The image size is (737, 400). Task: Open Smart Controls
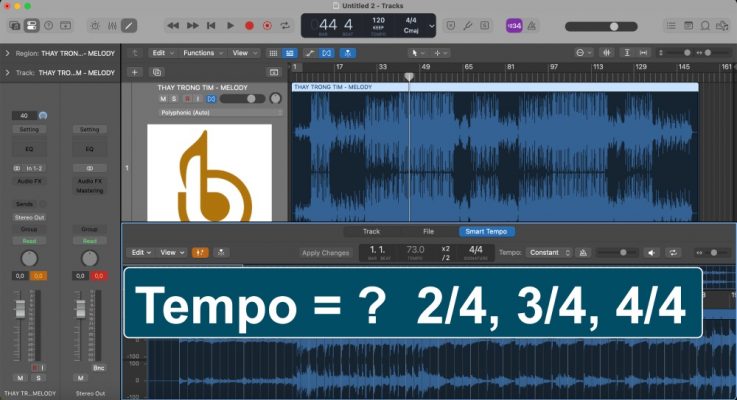click(95, 25)
